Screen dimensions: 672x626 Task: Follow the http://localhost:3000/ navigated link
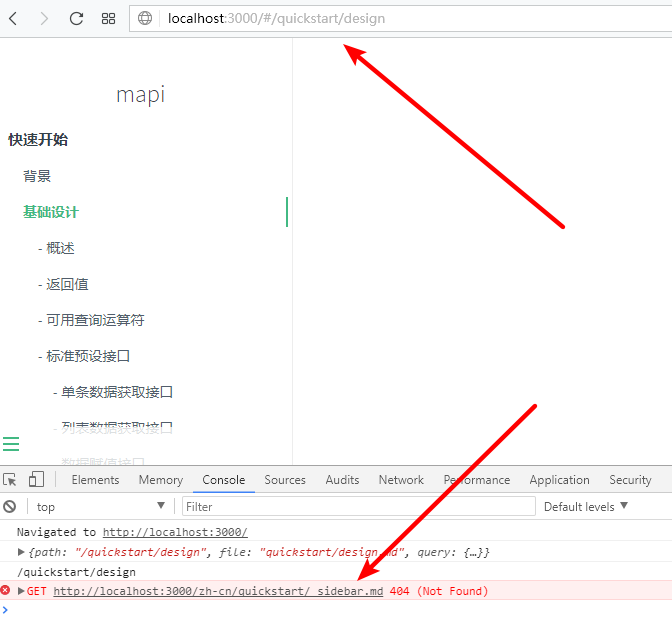click(x=175, y=532)
